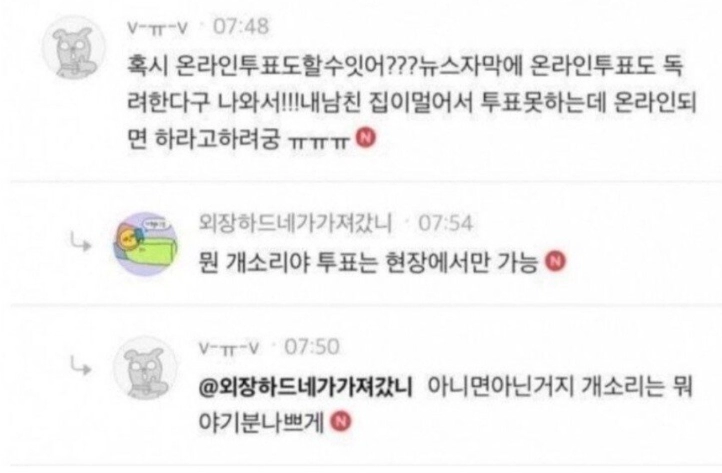Open the v-ㅠ-v username at 07:50

229,348
